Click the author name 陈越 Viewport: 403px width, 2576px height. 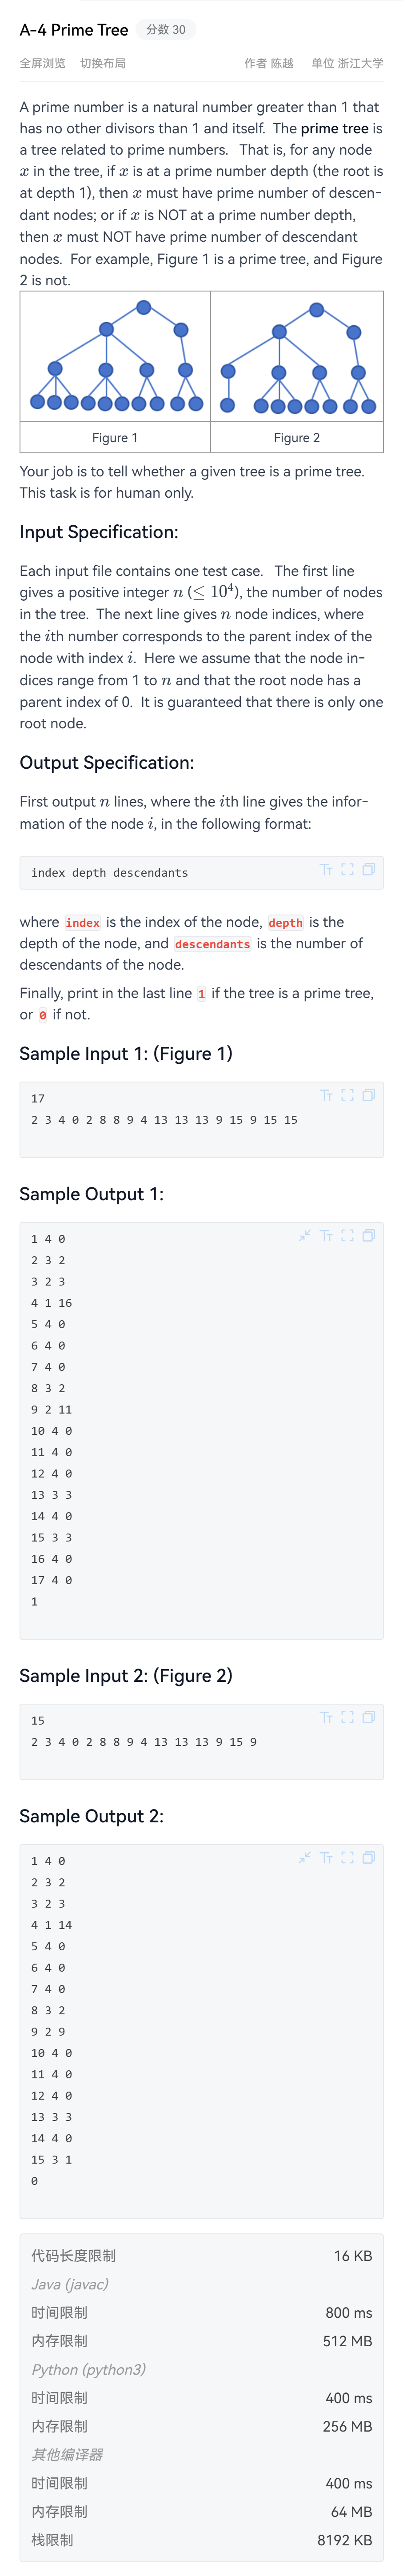tap(282, 63)
